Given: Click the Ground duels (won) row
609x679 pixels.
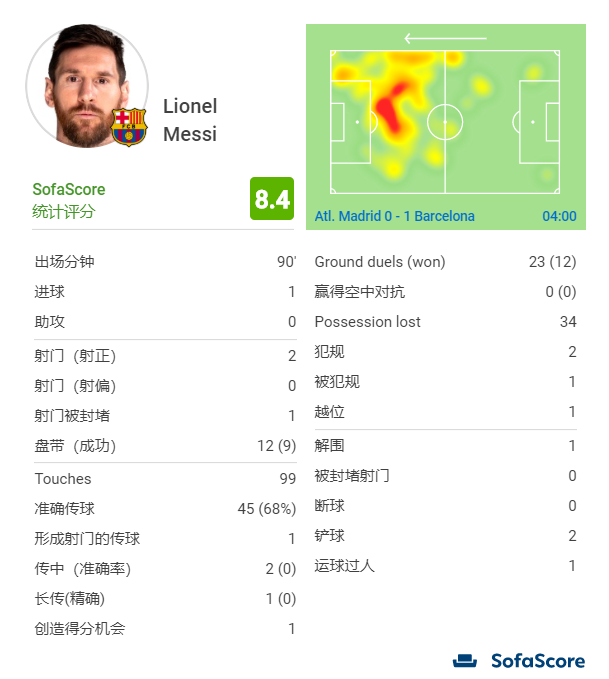Looking at the screenshot, I should click(445, 262).
